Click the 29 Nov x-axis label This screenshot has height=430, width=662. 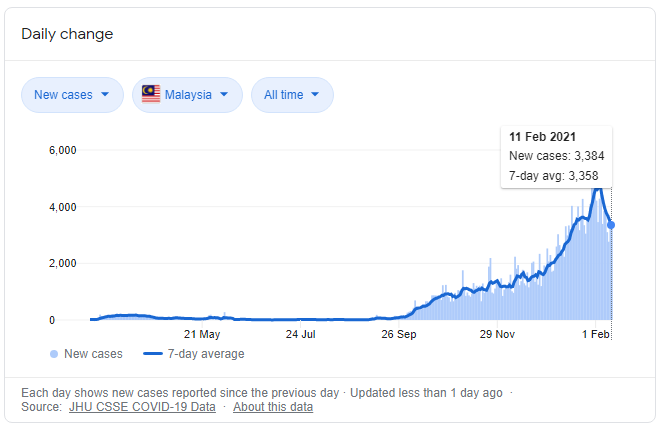tap(496, 334)
